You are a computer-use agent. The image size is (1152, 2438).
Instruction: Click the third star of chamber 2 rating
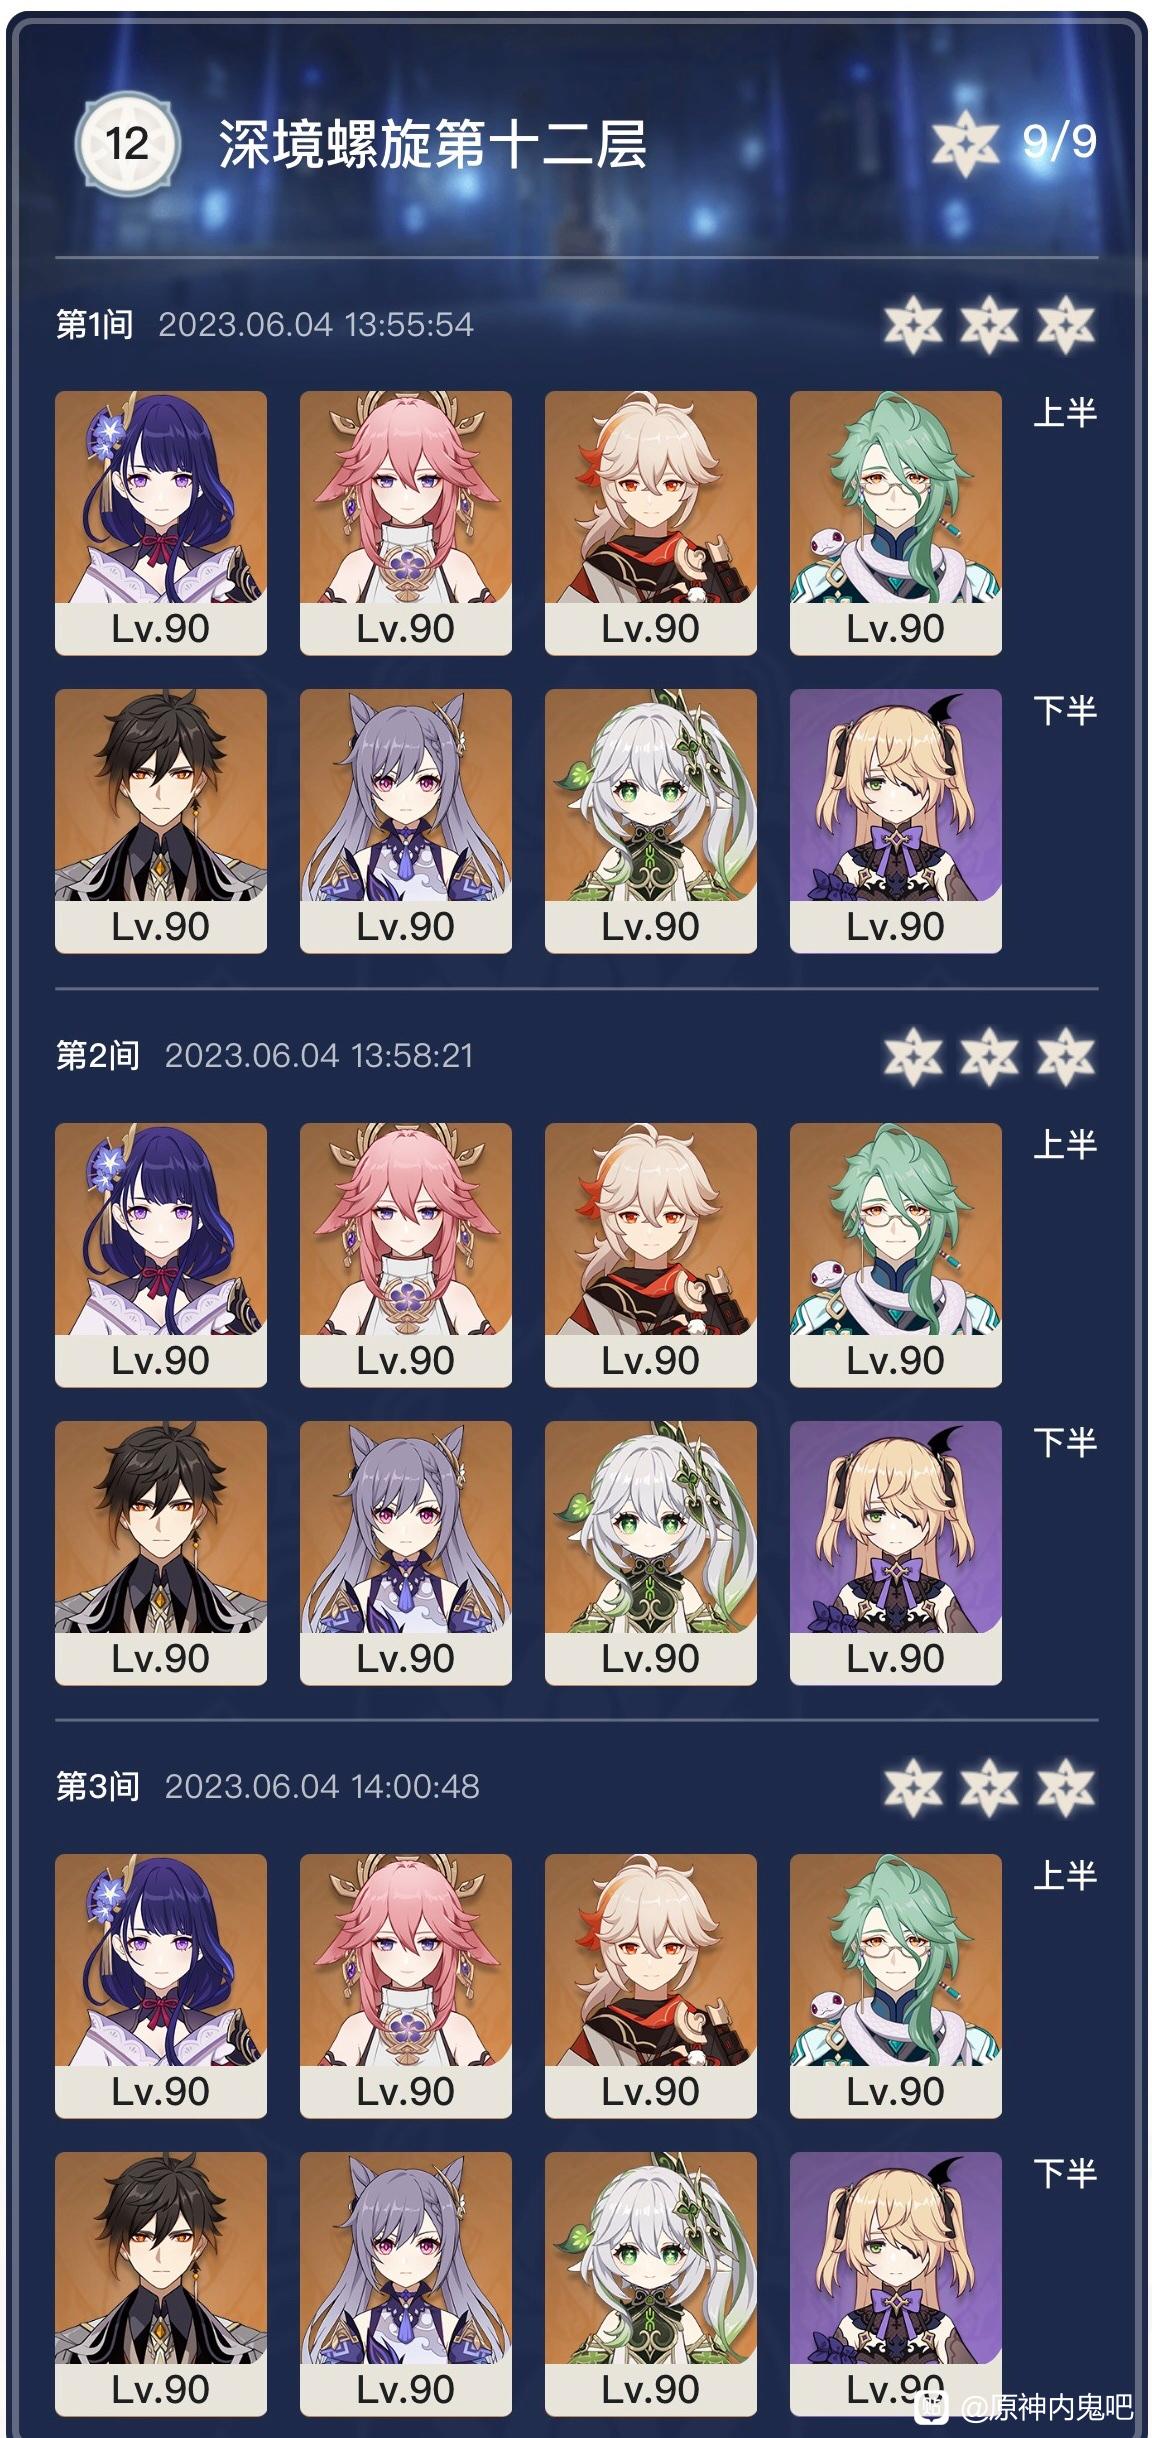click(x=1066, y=1057)
